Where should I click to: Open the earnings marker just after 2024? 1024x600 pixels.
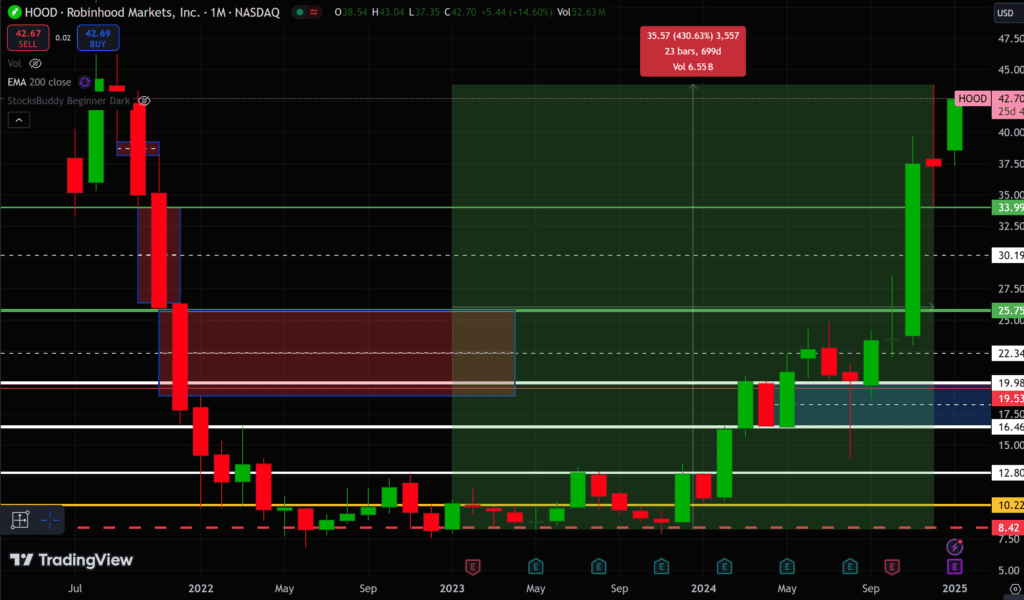[x=724, y=566]
